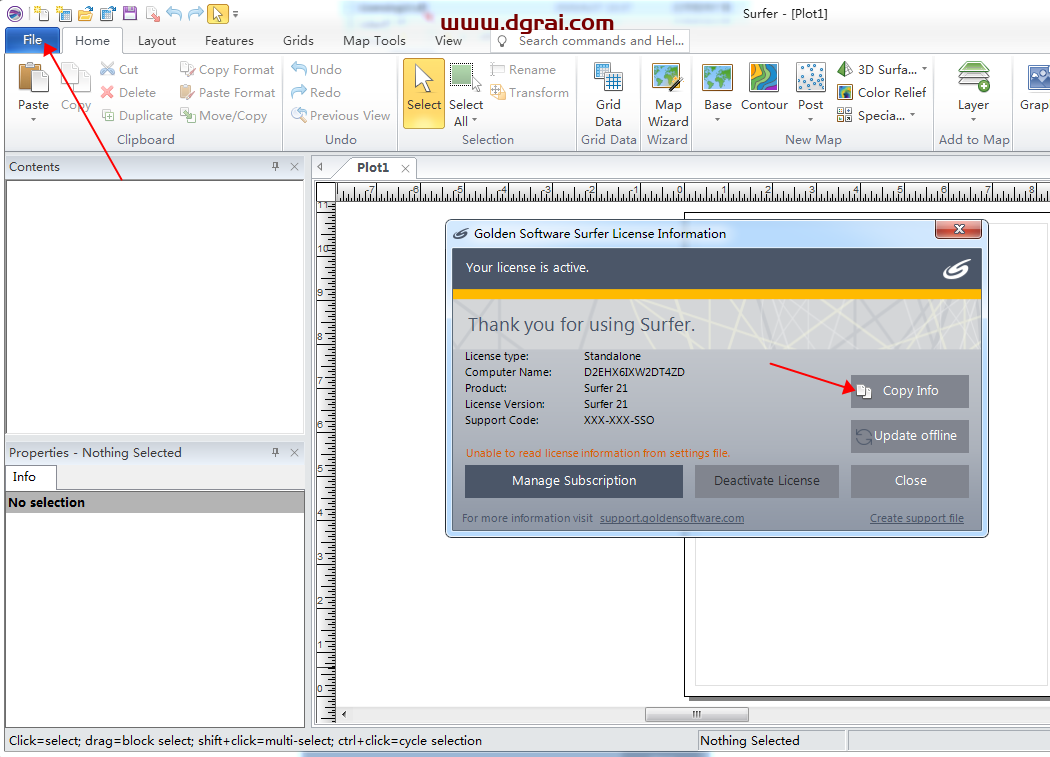
Task: Click the Layer icon in Add to Map
Action: 973,77
